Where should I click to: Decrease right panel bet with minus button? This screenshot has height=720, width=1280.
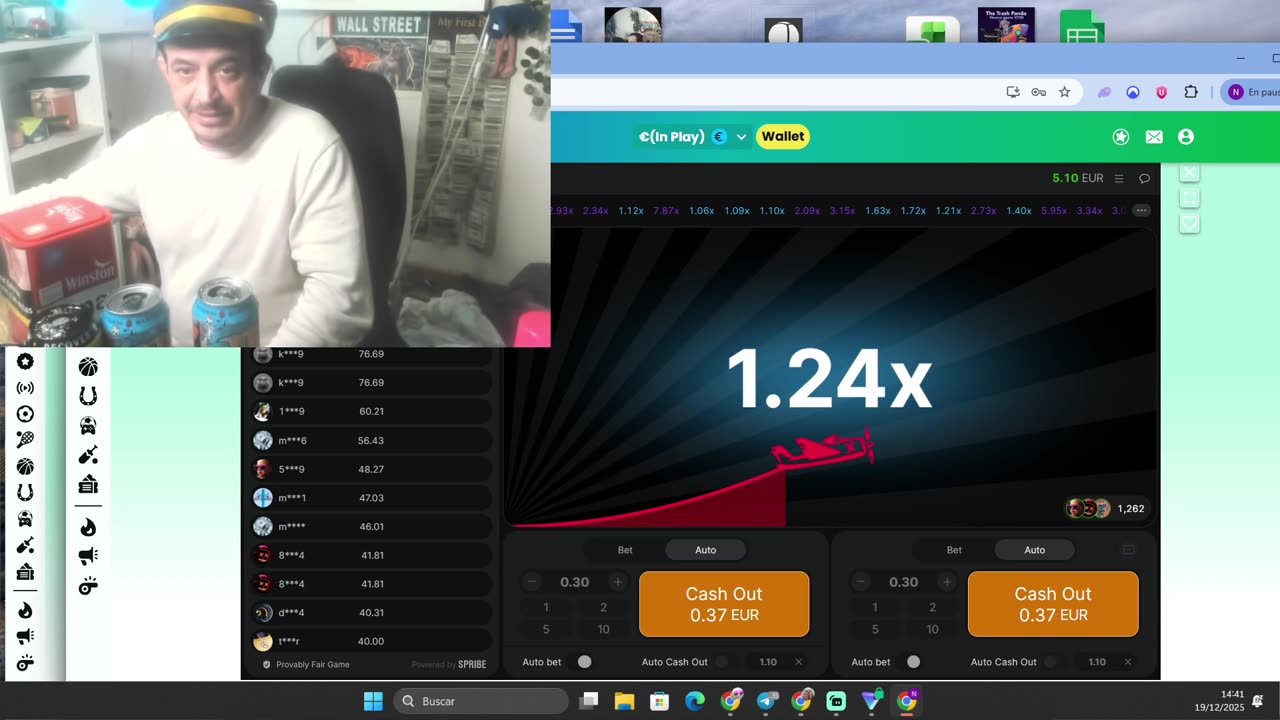[x=861, y=582]
